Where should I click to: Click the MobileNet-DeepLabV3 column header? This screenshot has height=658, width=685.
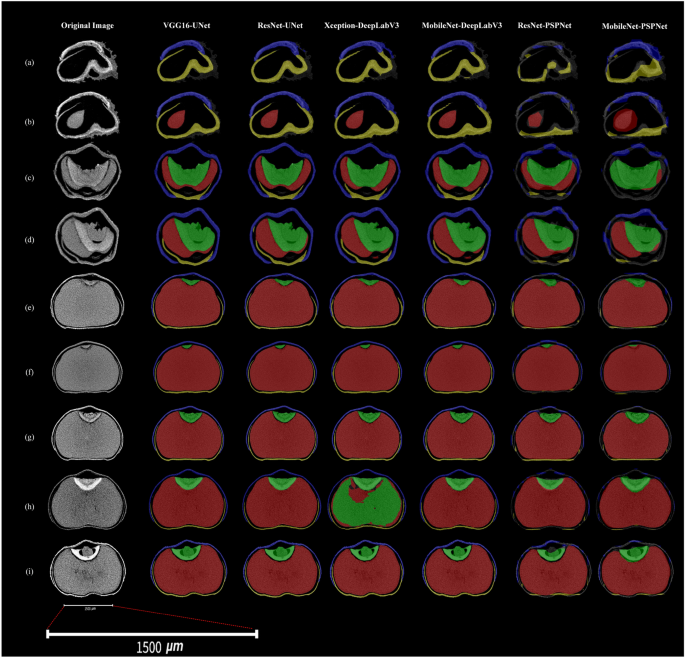(462, 26)
